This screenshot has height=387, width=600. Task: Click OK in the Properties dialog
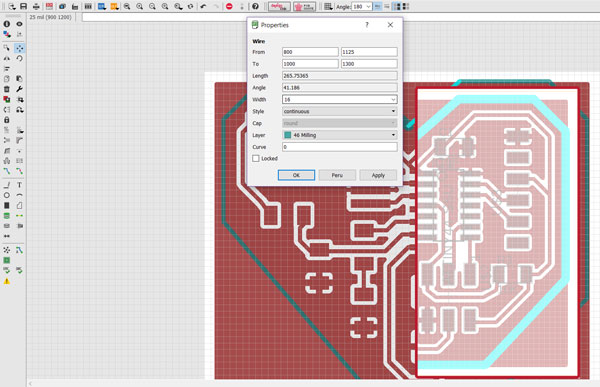click(x=296, y=175)
